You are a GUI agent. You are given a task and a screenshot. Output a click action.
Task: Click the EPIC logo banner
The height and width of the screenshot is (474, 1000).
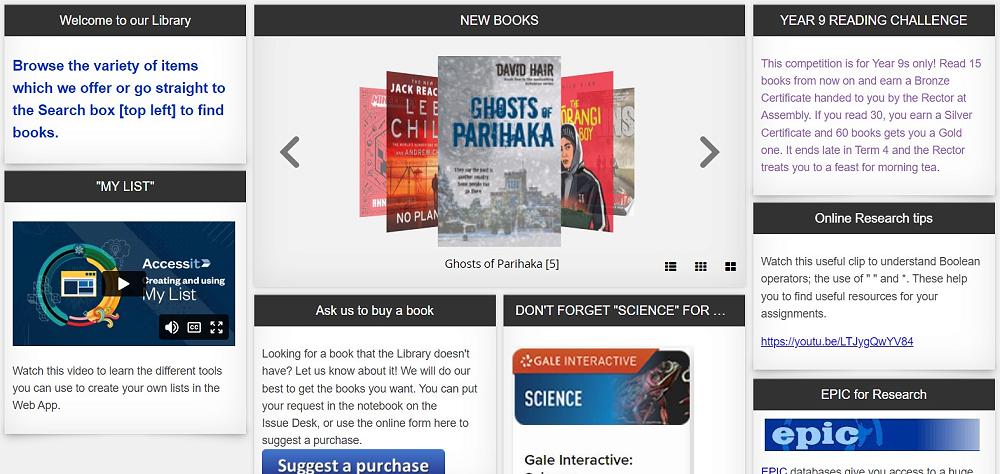click(872, 434)
